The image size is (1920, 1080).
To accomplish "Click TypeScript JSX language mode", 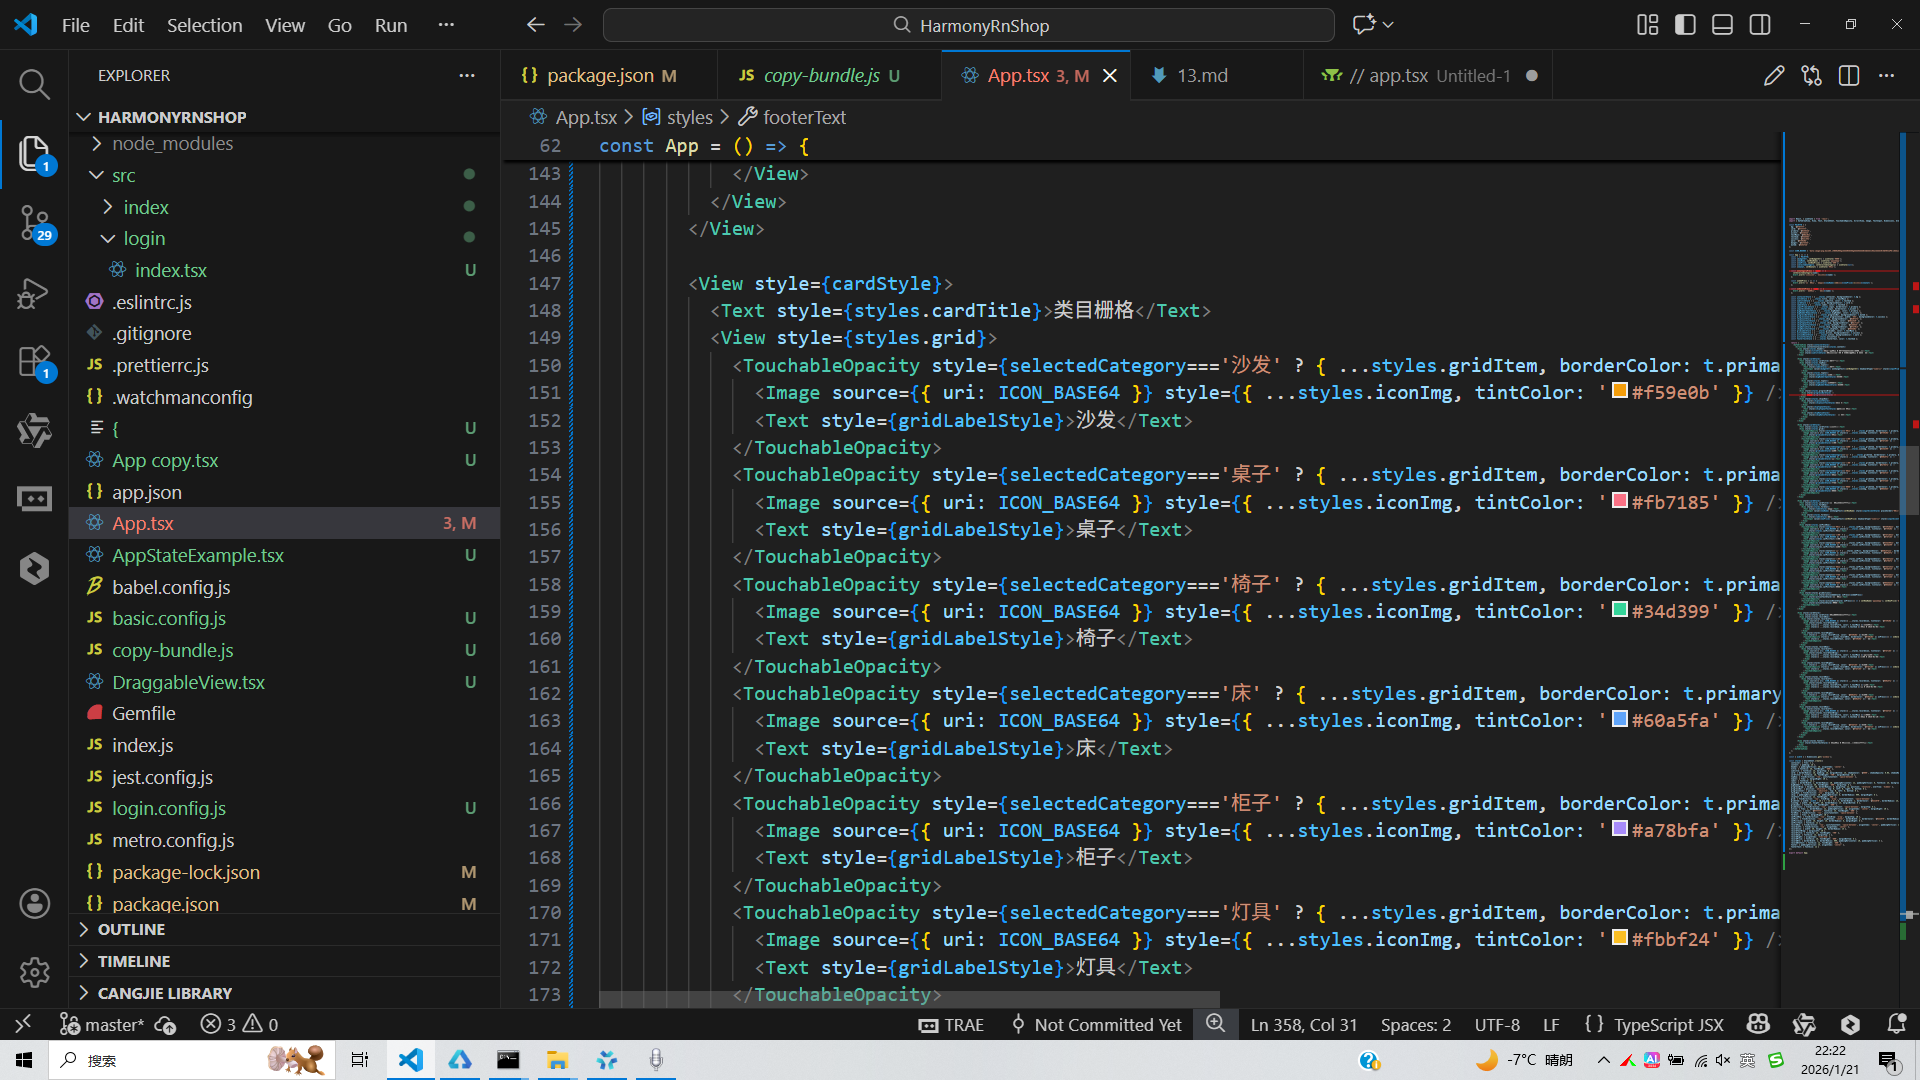I will pyautogui.click(x=1654, y=1024).
